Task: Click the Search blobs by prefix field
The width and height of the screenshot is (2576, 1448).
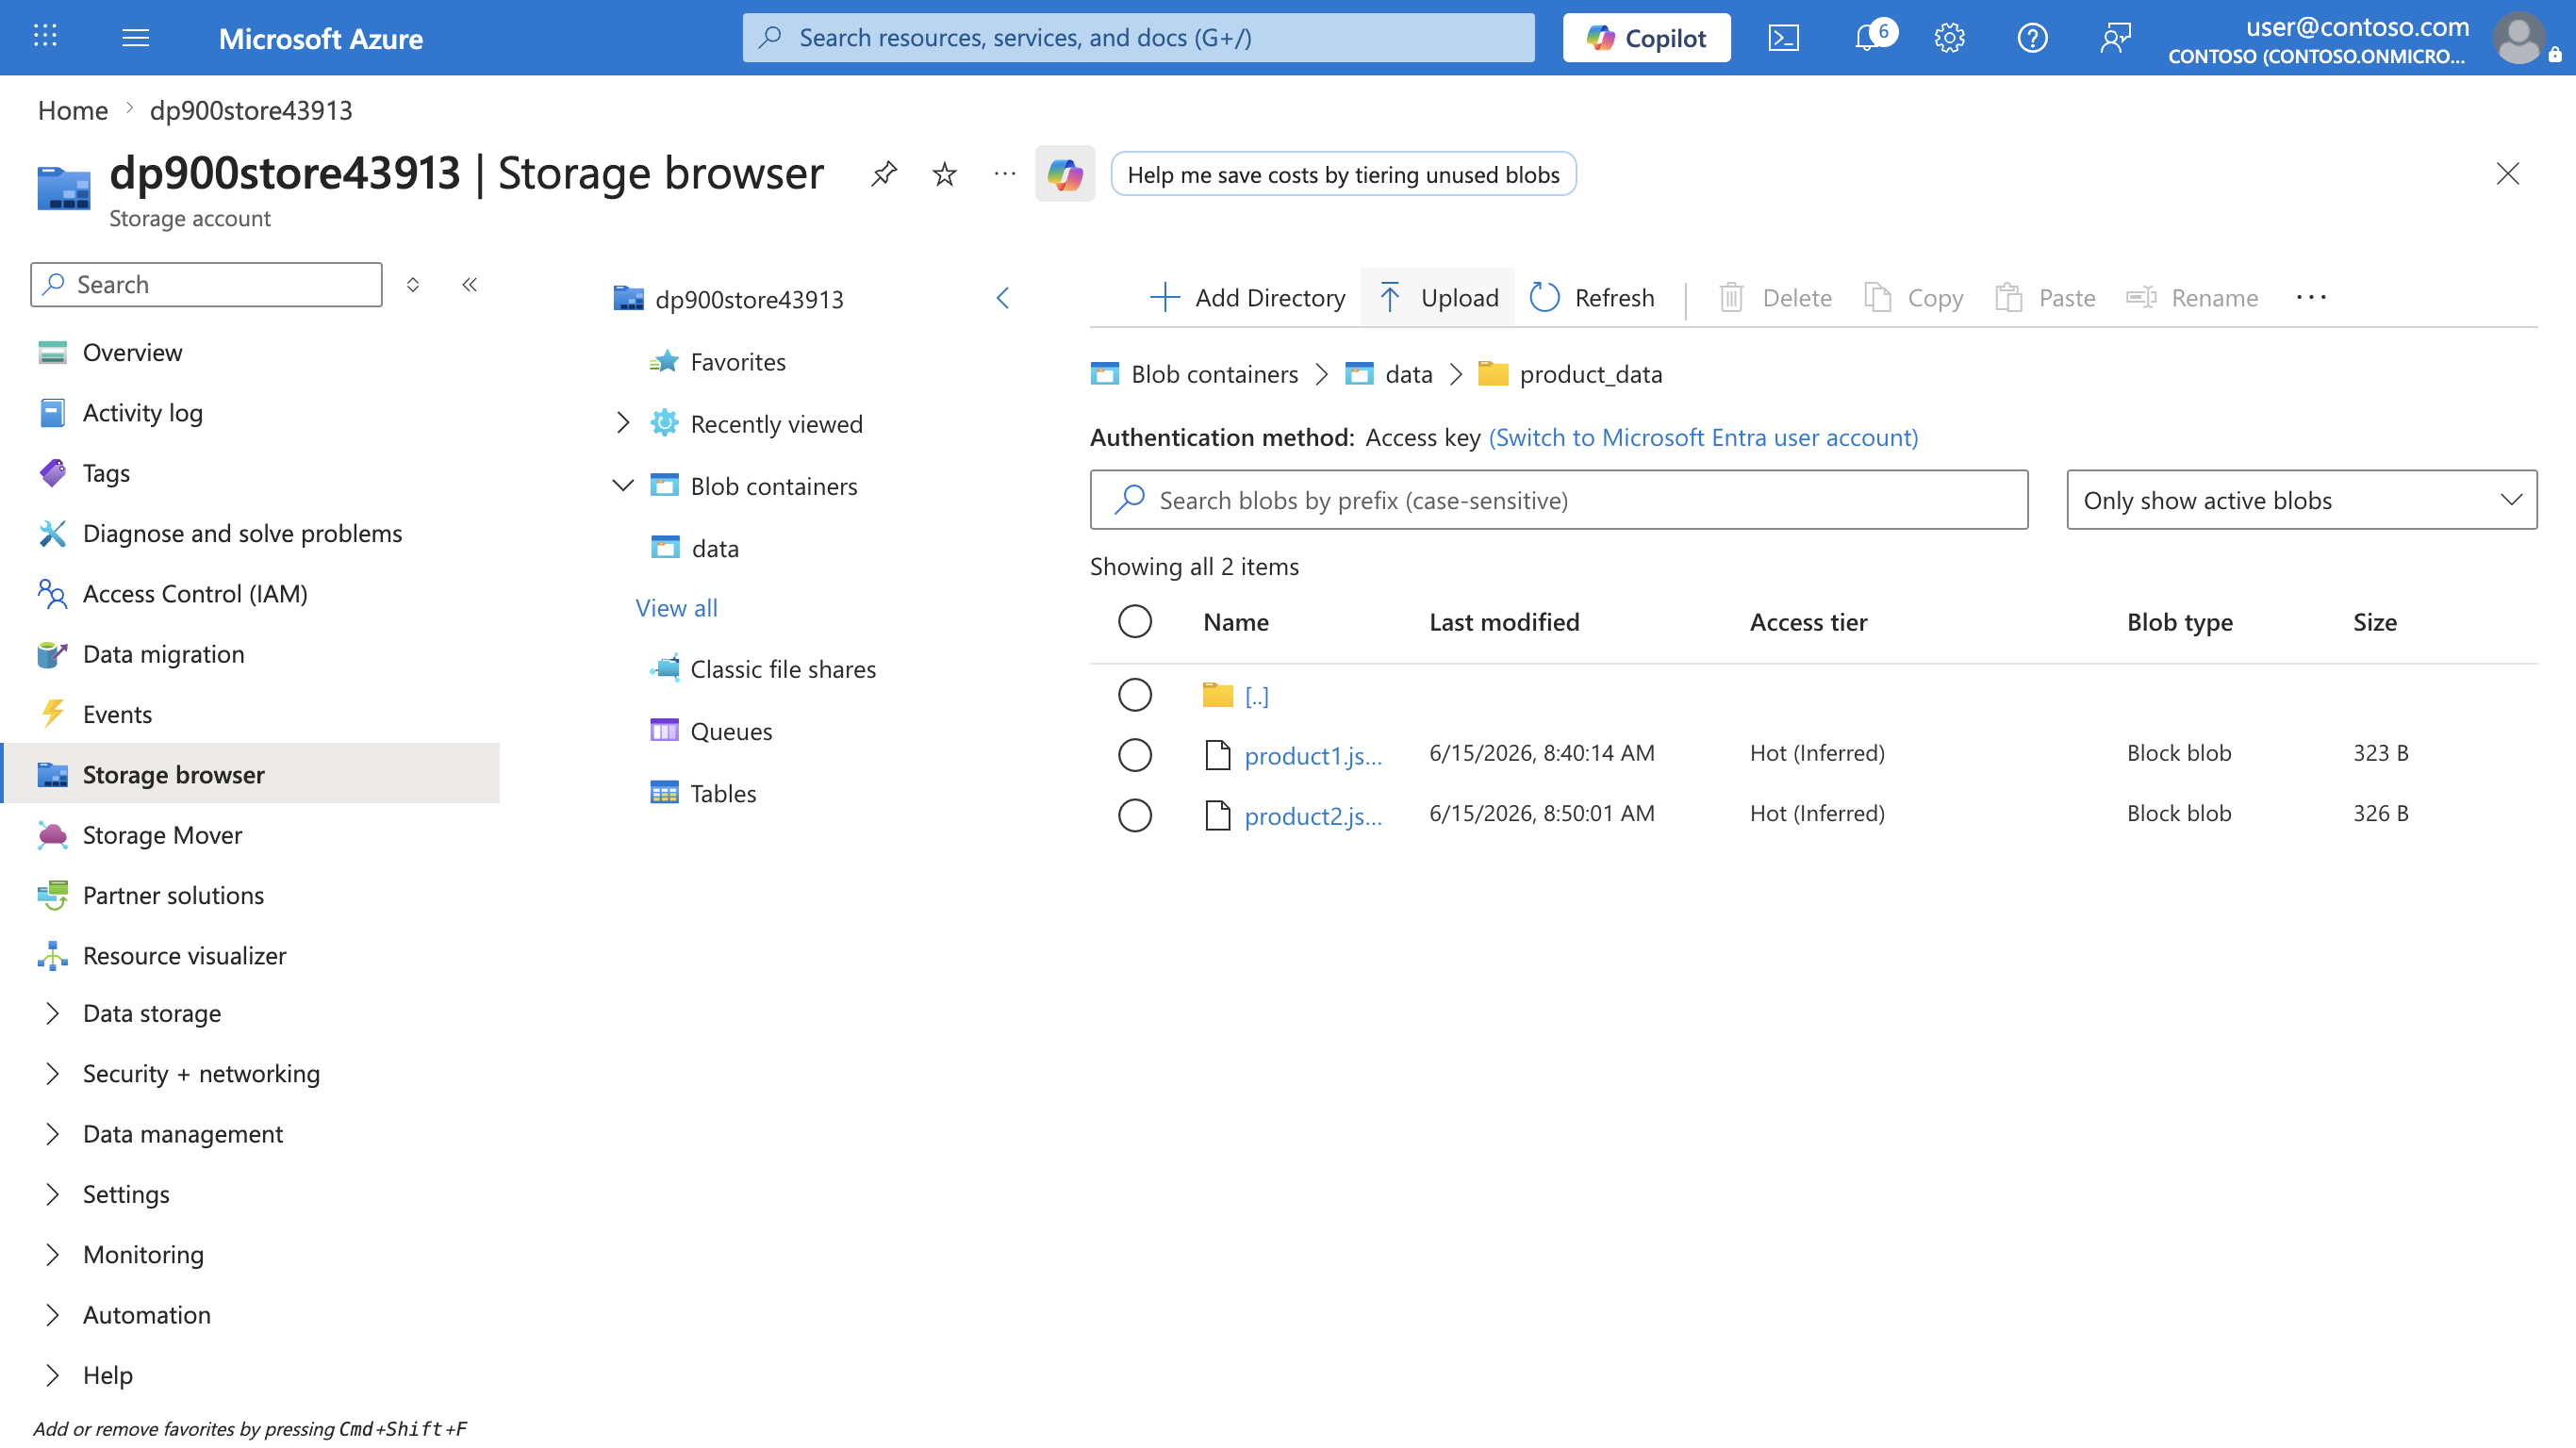Action: 1558,499
